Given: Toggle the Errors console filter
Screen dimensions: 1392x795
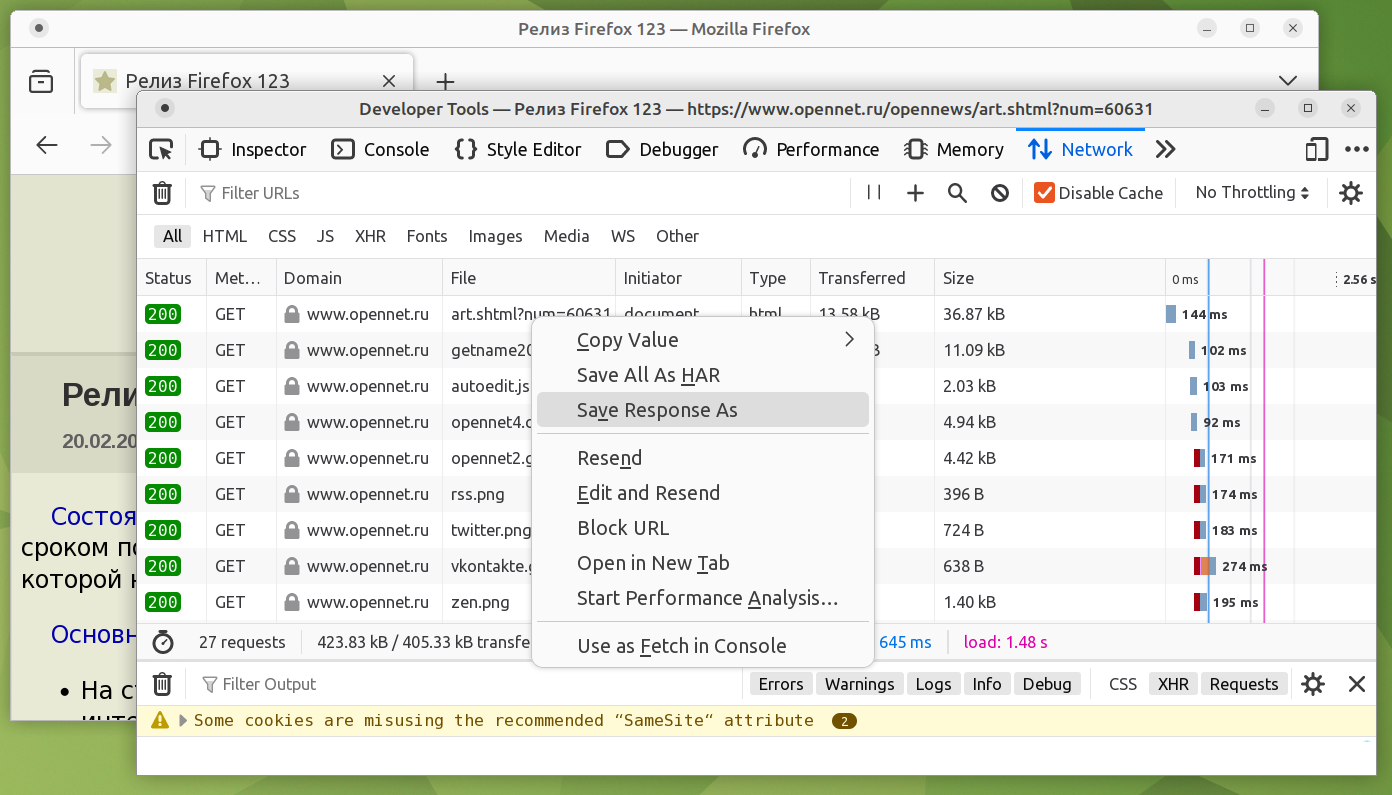Looking at the screenshot, I should point(780,684).
